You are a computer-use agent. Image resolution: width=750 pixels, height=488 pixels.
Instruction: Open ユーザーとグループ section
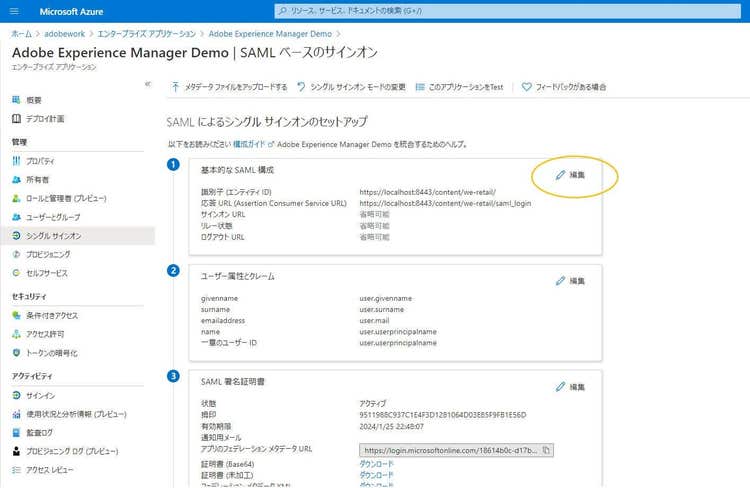click(x=52, y=217)
